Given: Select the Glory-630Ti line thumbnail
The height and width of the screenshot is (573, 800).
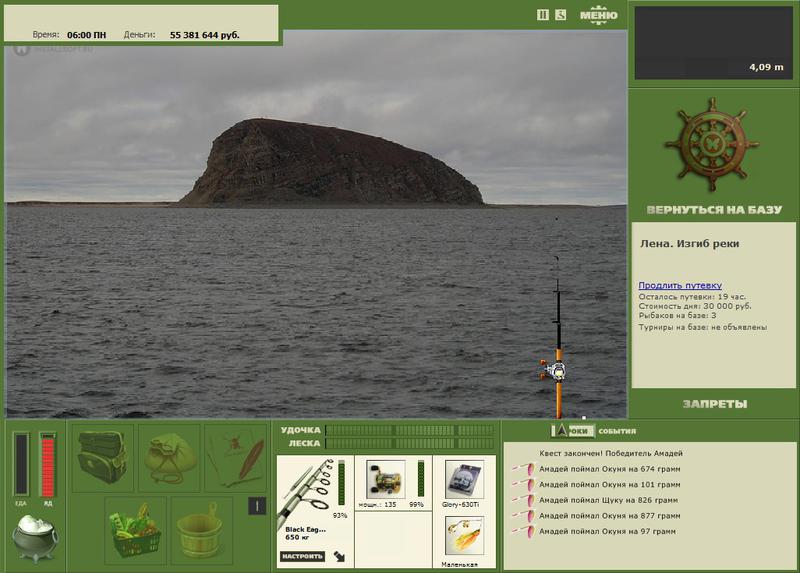Looking at the screenshot, I should click(x=464, y=479).
